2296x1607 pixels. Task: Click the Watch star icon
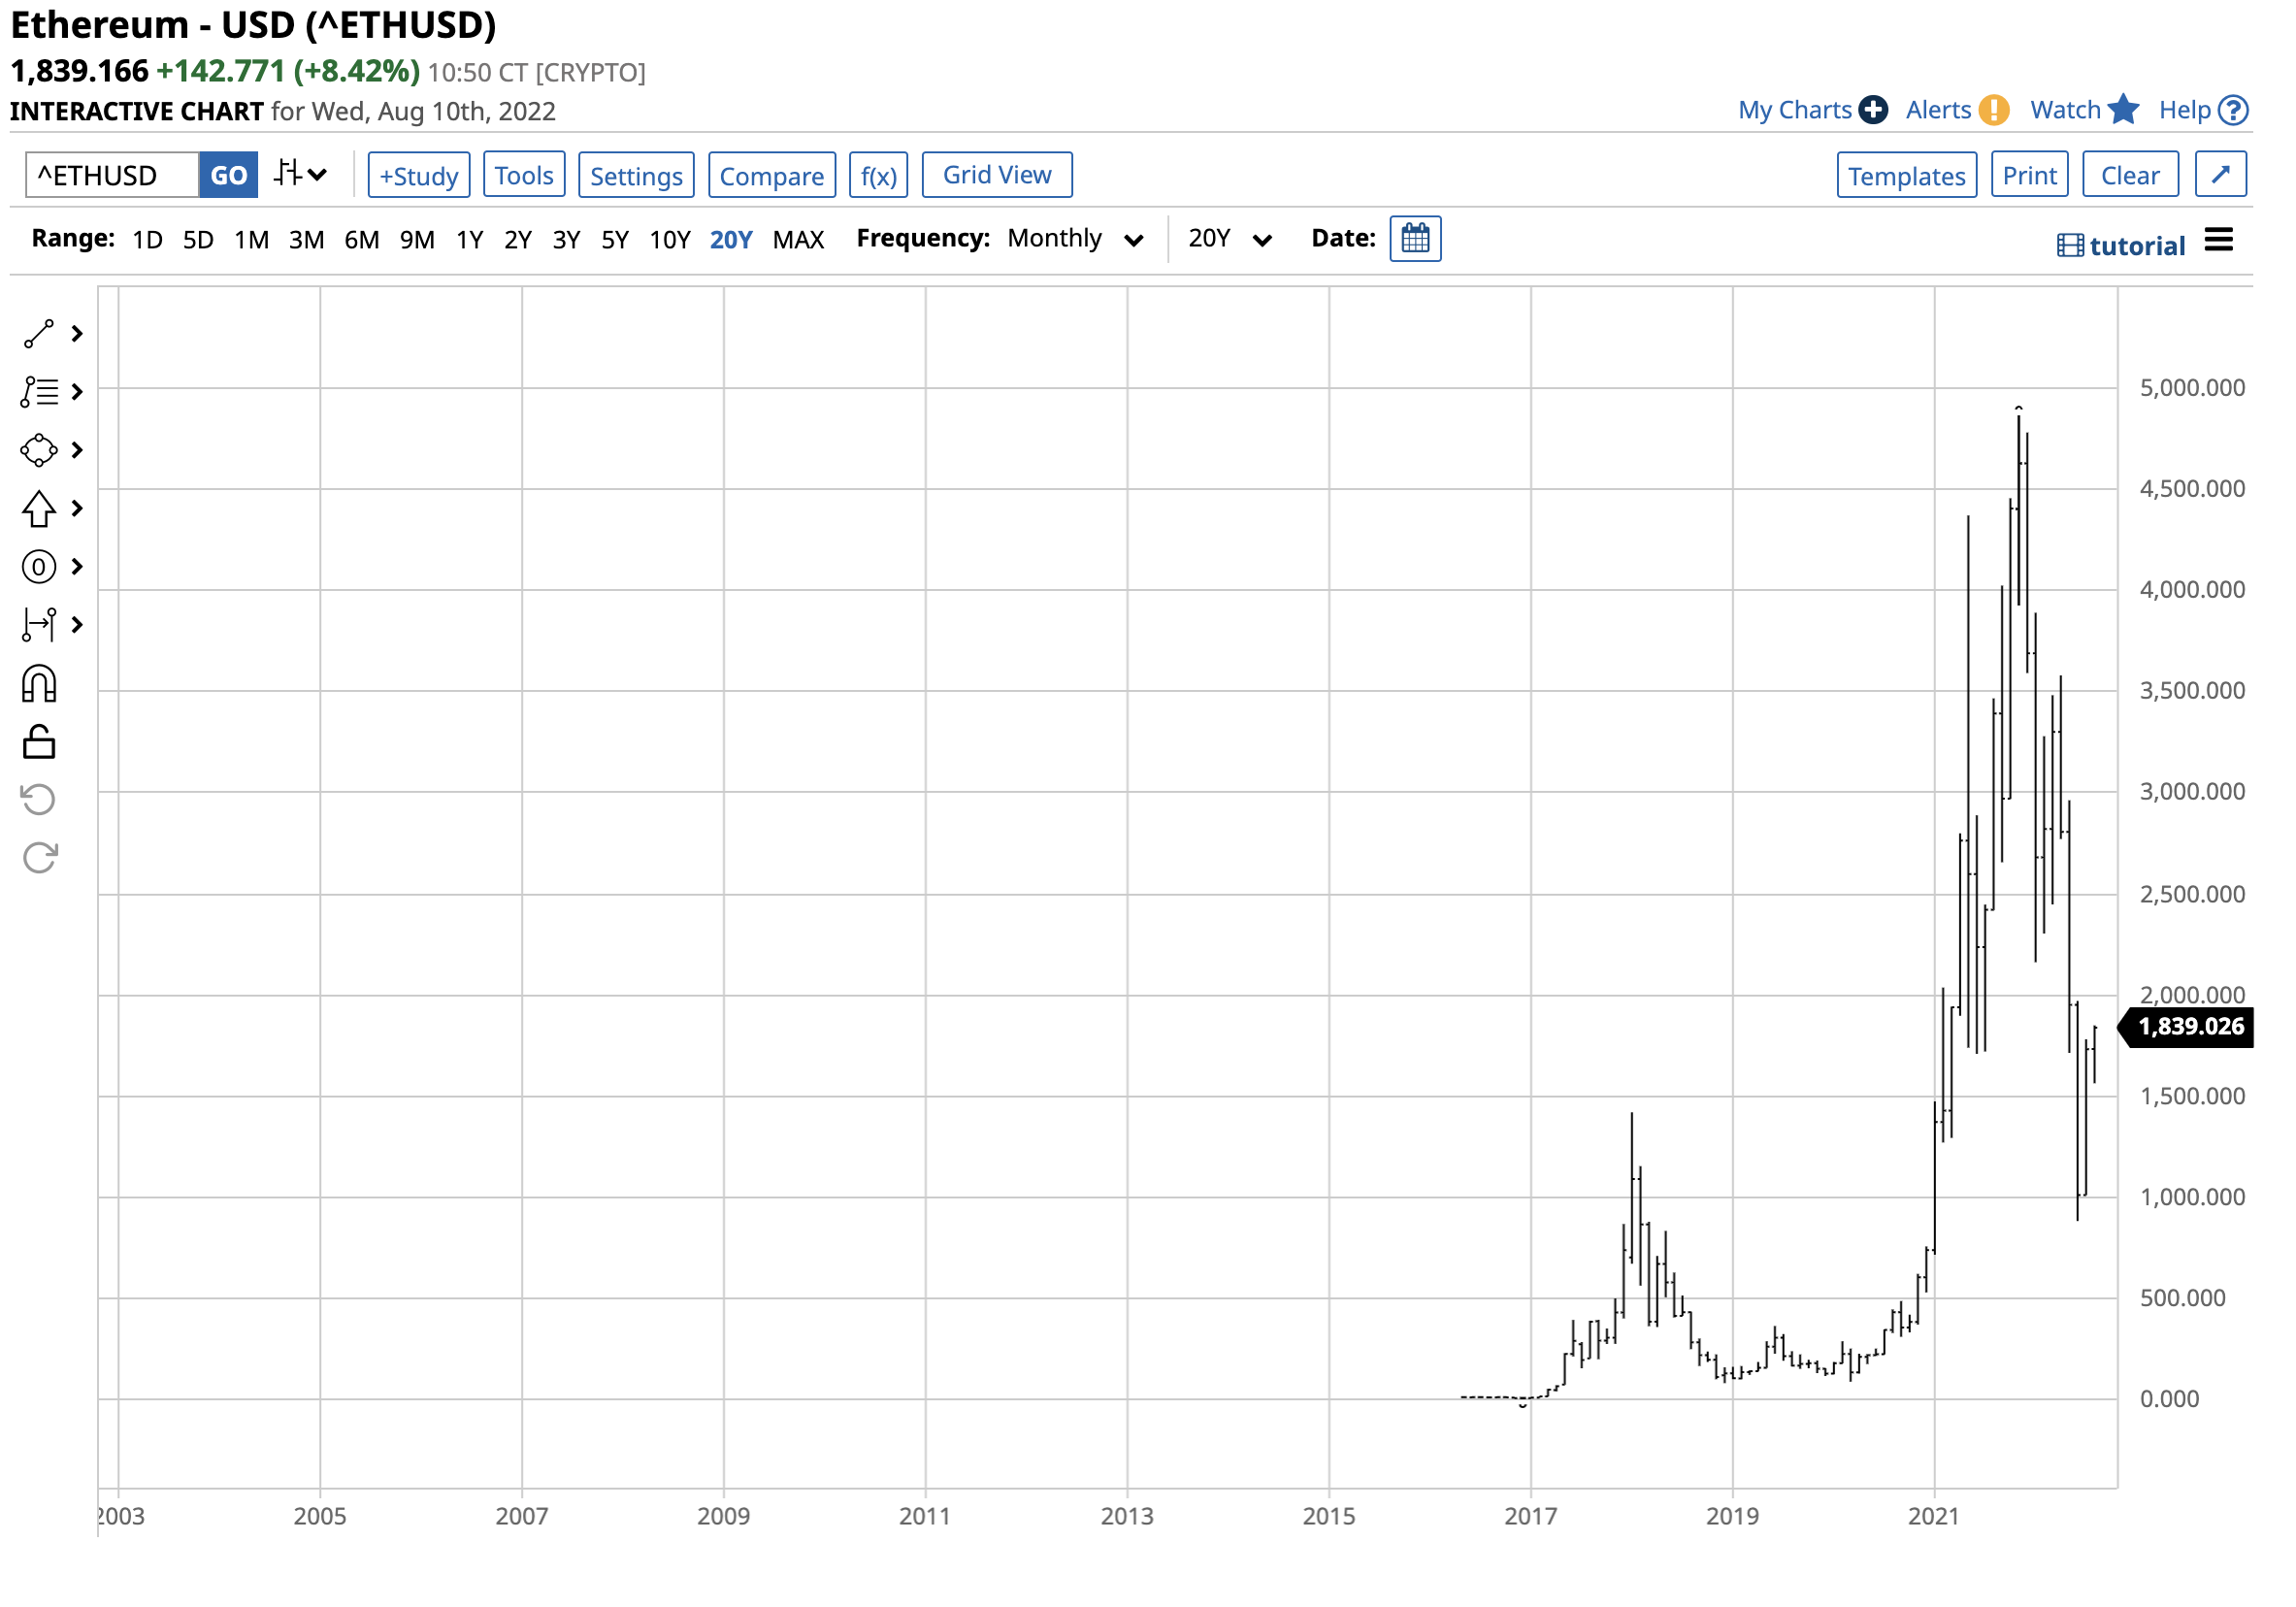point(2126,110)
